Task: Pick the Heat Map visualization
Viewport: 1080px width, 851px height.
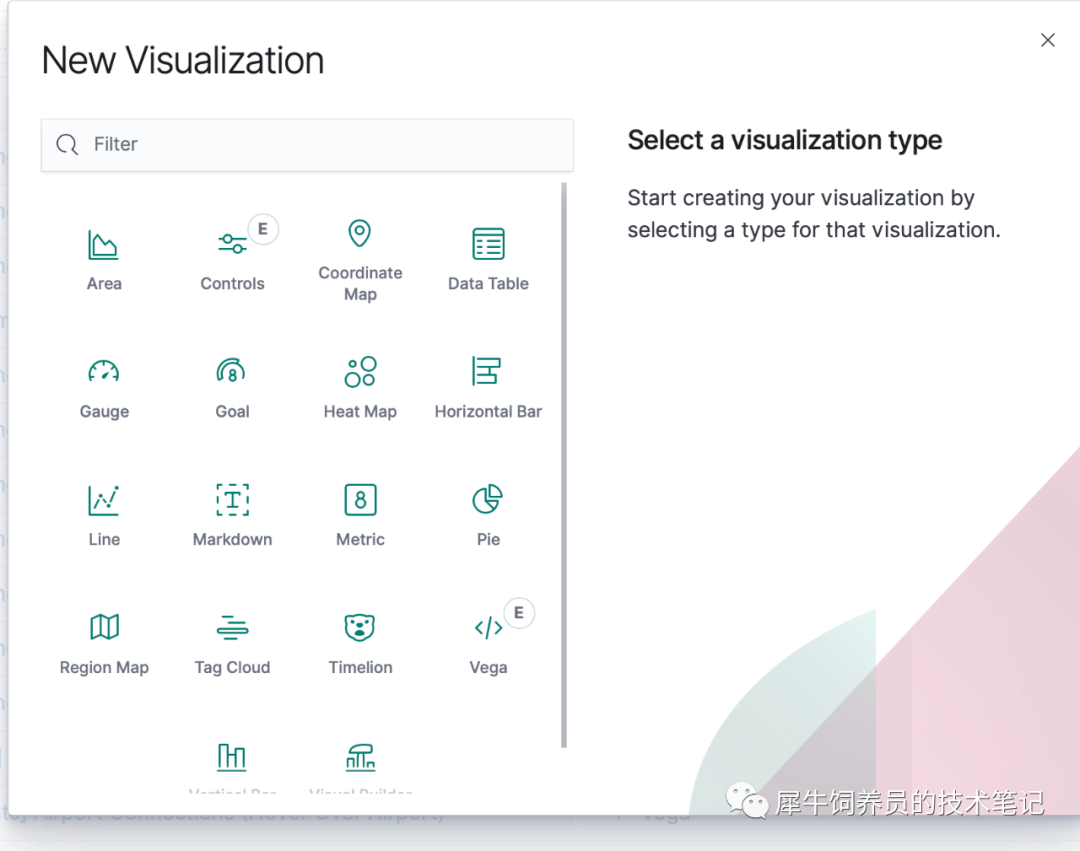Action: tap(360, 388)
